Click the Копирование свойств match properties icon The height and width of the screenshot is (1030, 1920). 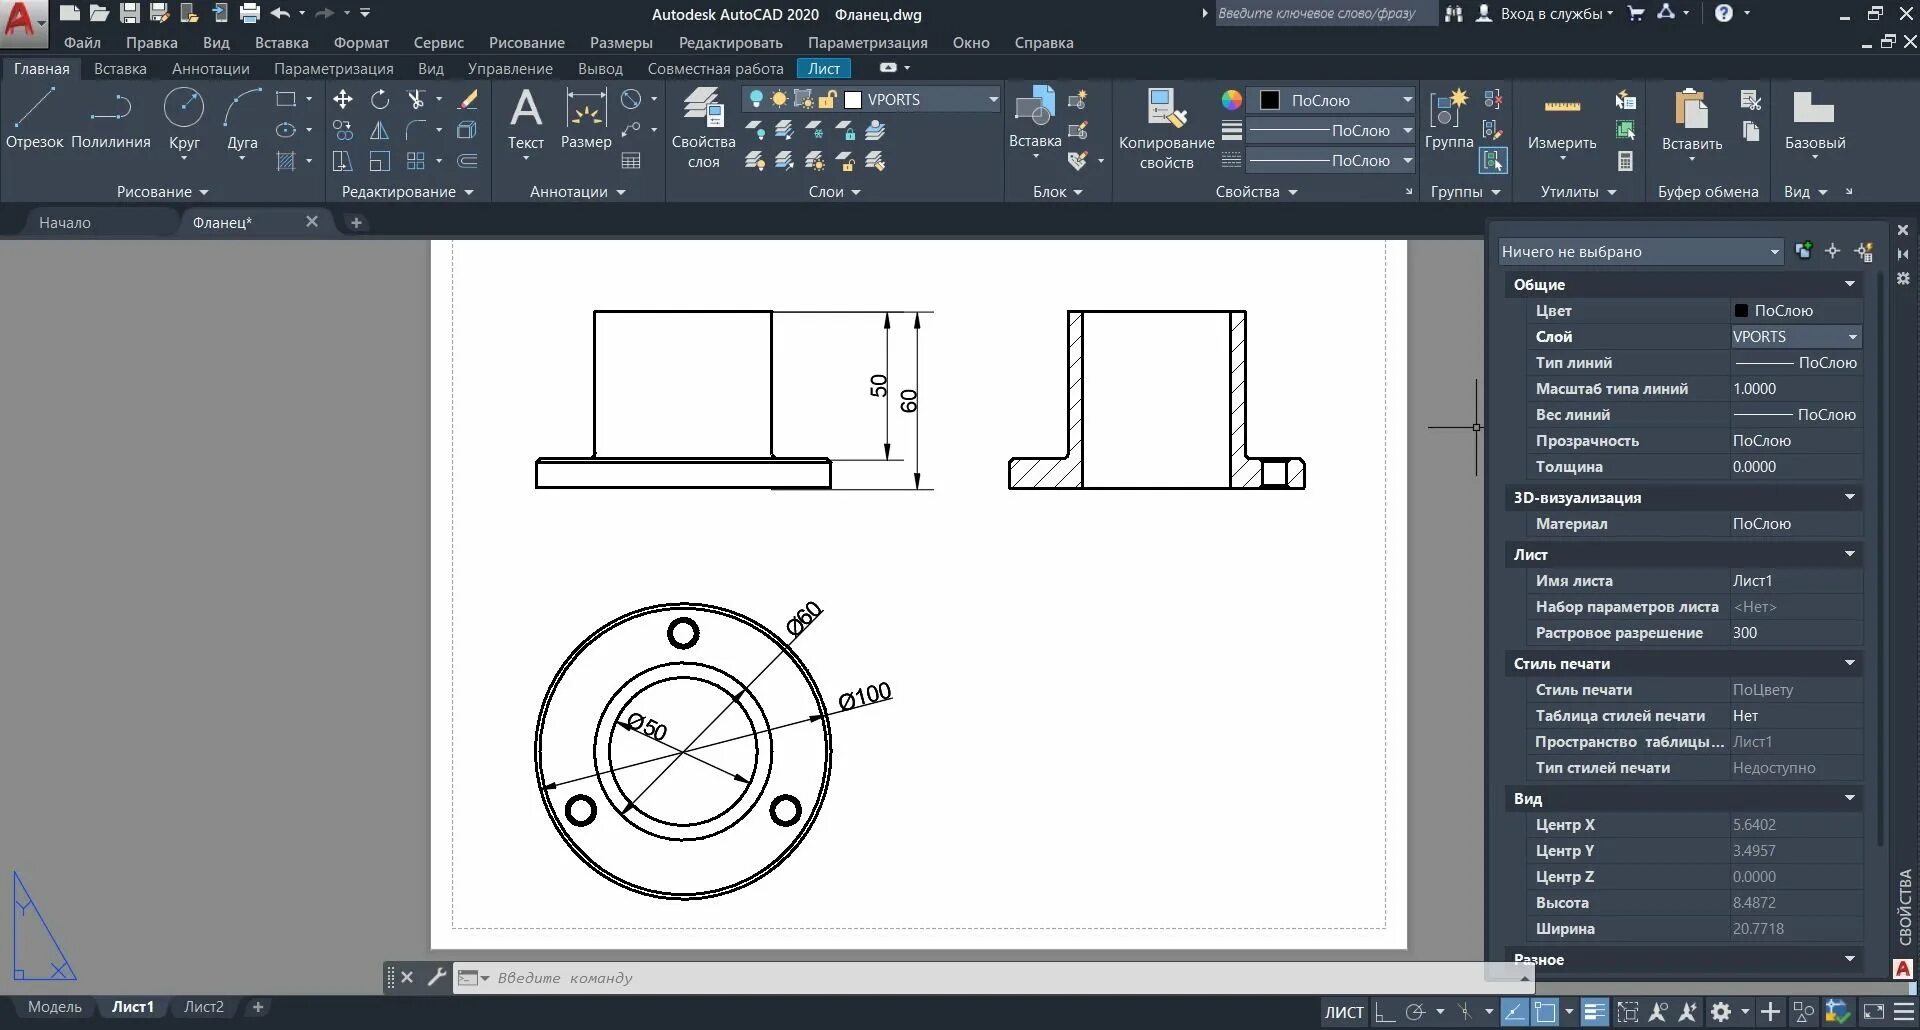(1166, 128)
